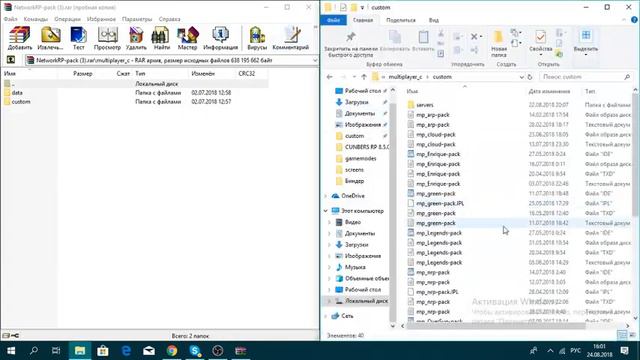The width and height of the screenshot is (640, 360).
Task: Open the Параметры menu in WinRAR
Action: 137,19
